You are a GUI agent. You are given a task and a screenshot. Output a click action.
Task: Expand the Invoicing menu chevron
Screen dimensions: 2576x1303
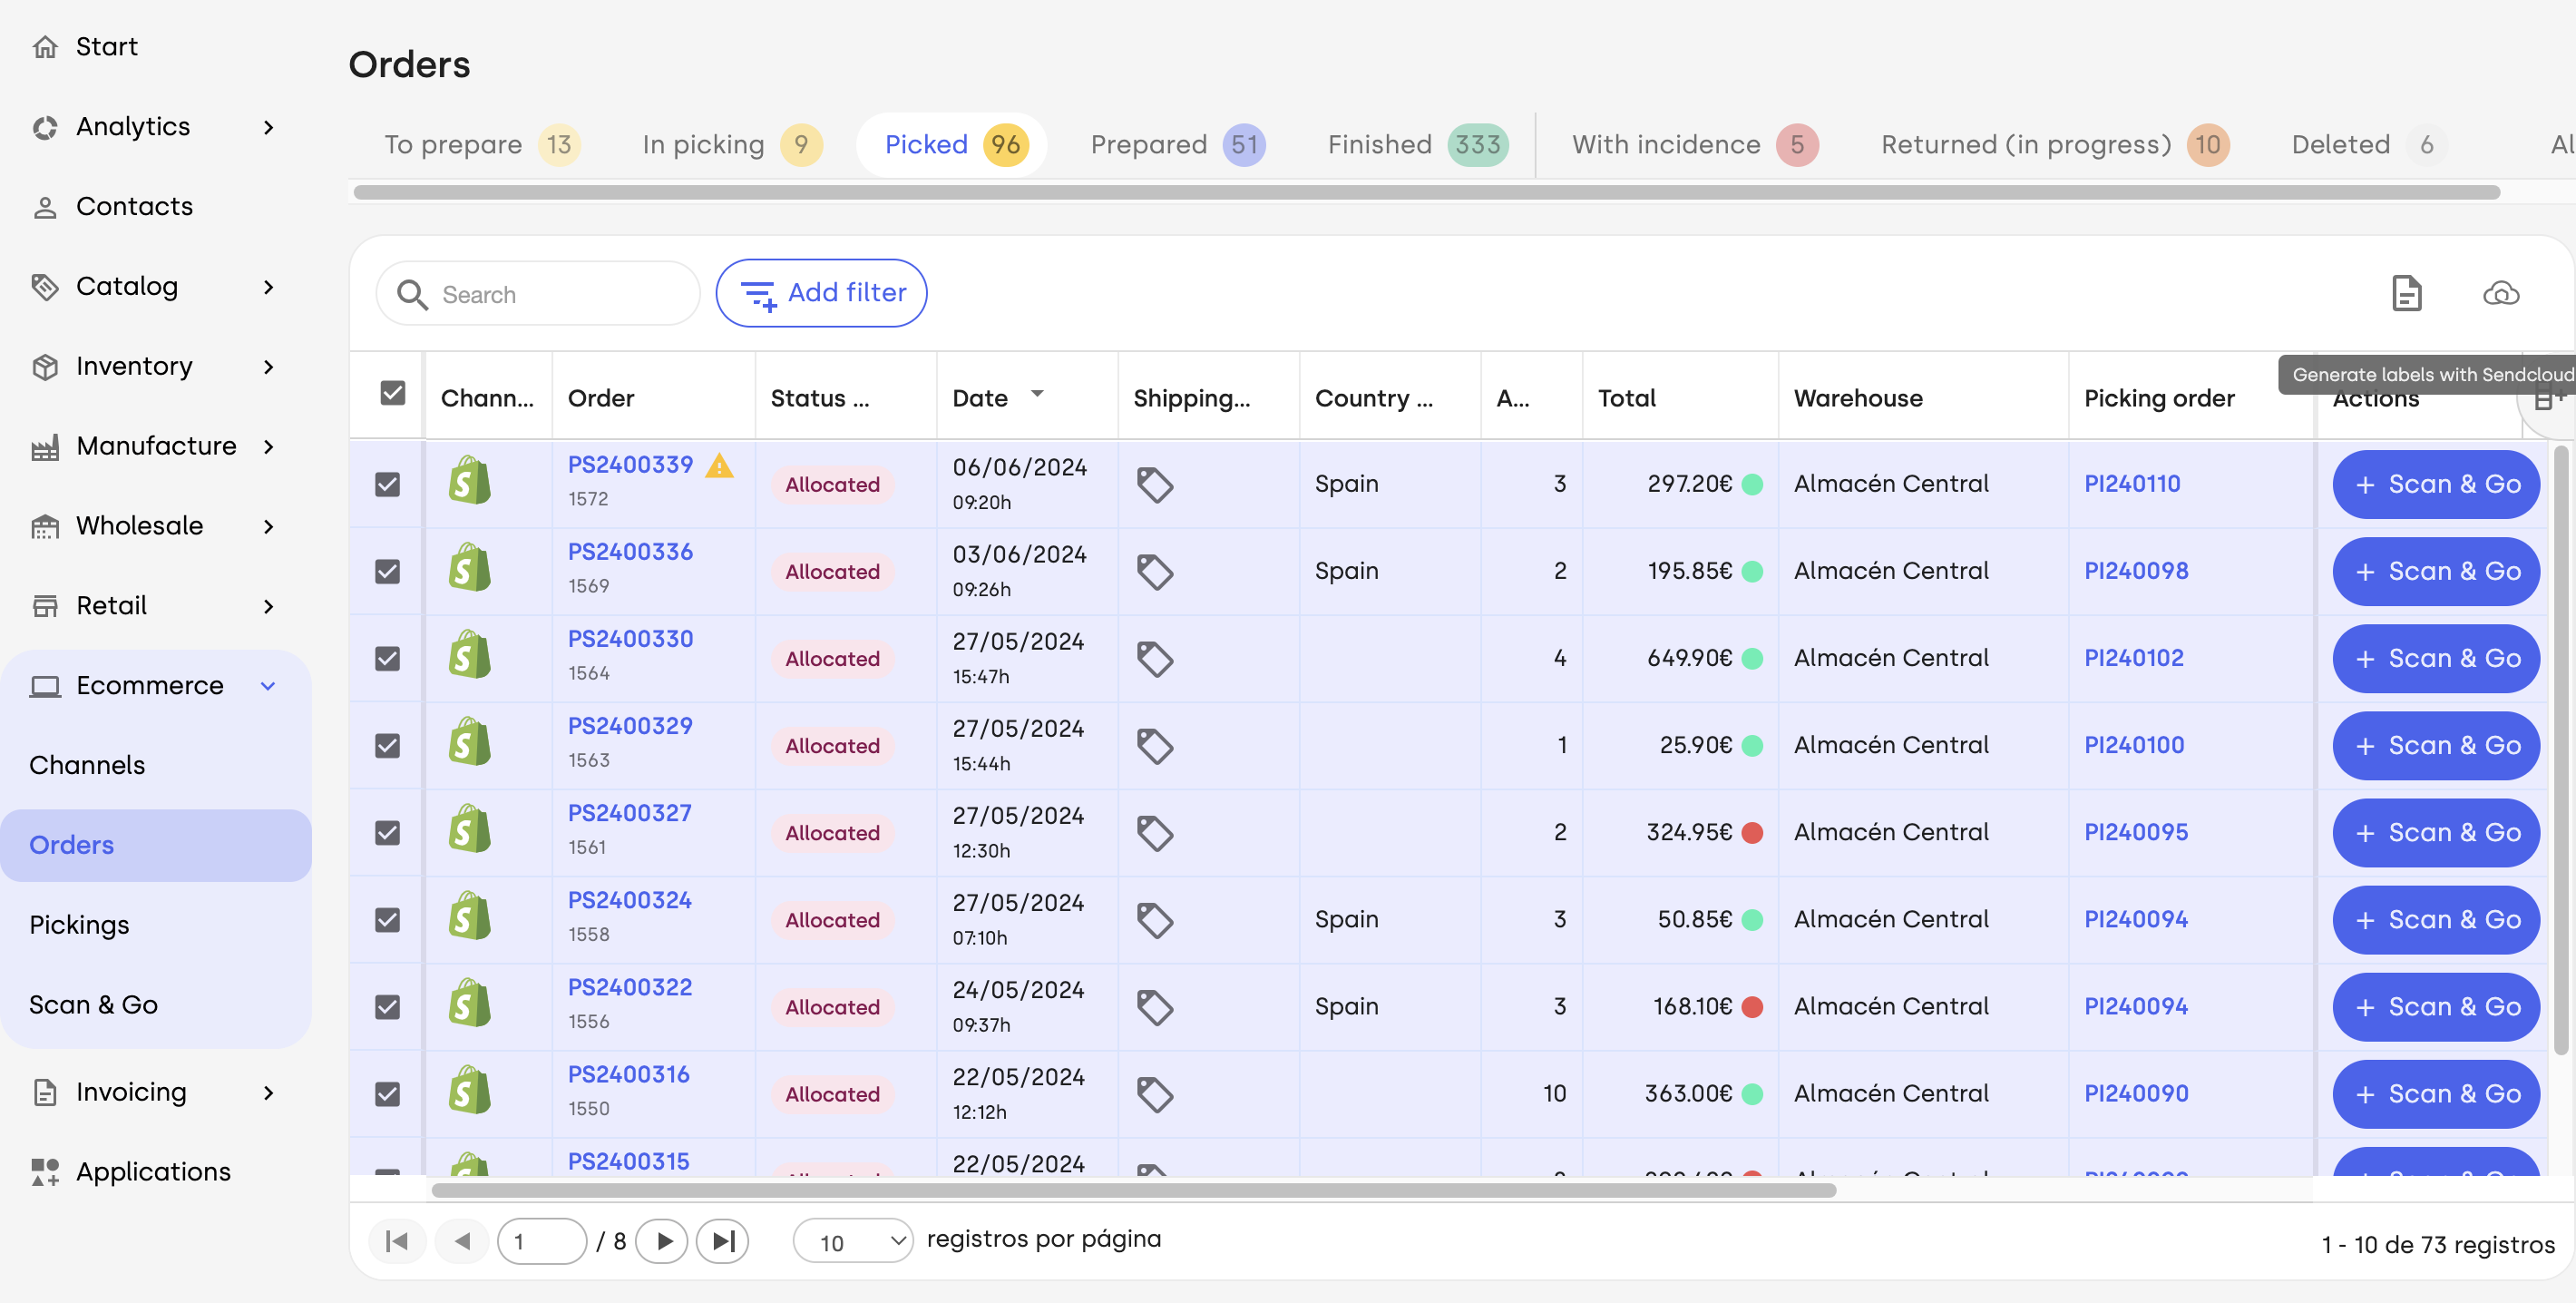268,1092
